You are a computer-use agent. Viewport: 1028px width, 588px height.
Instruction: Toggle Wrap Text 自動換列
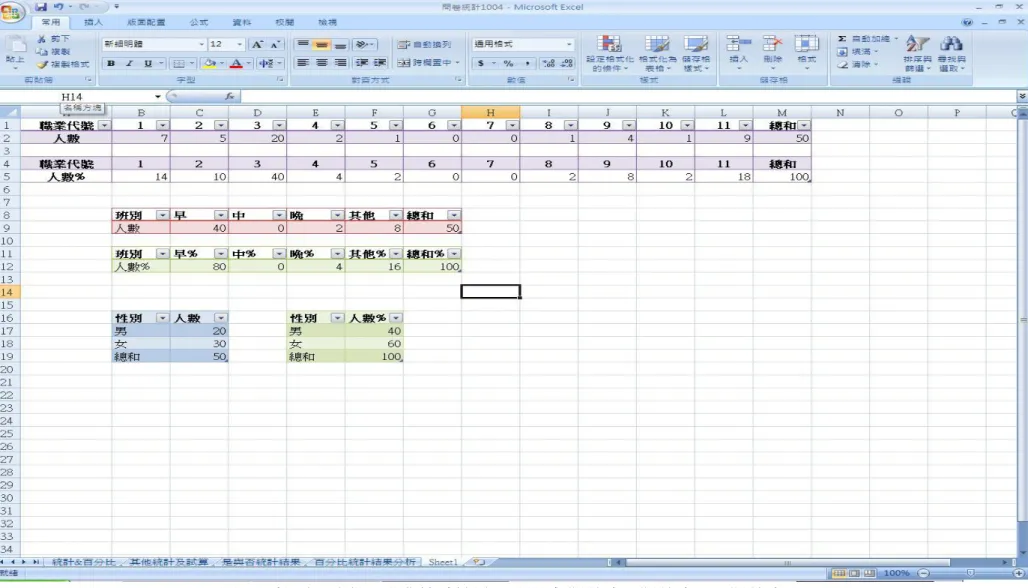point(425,44)
